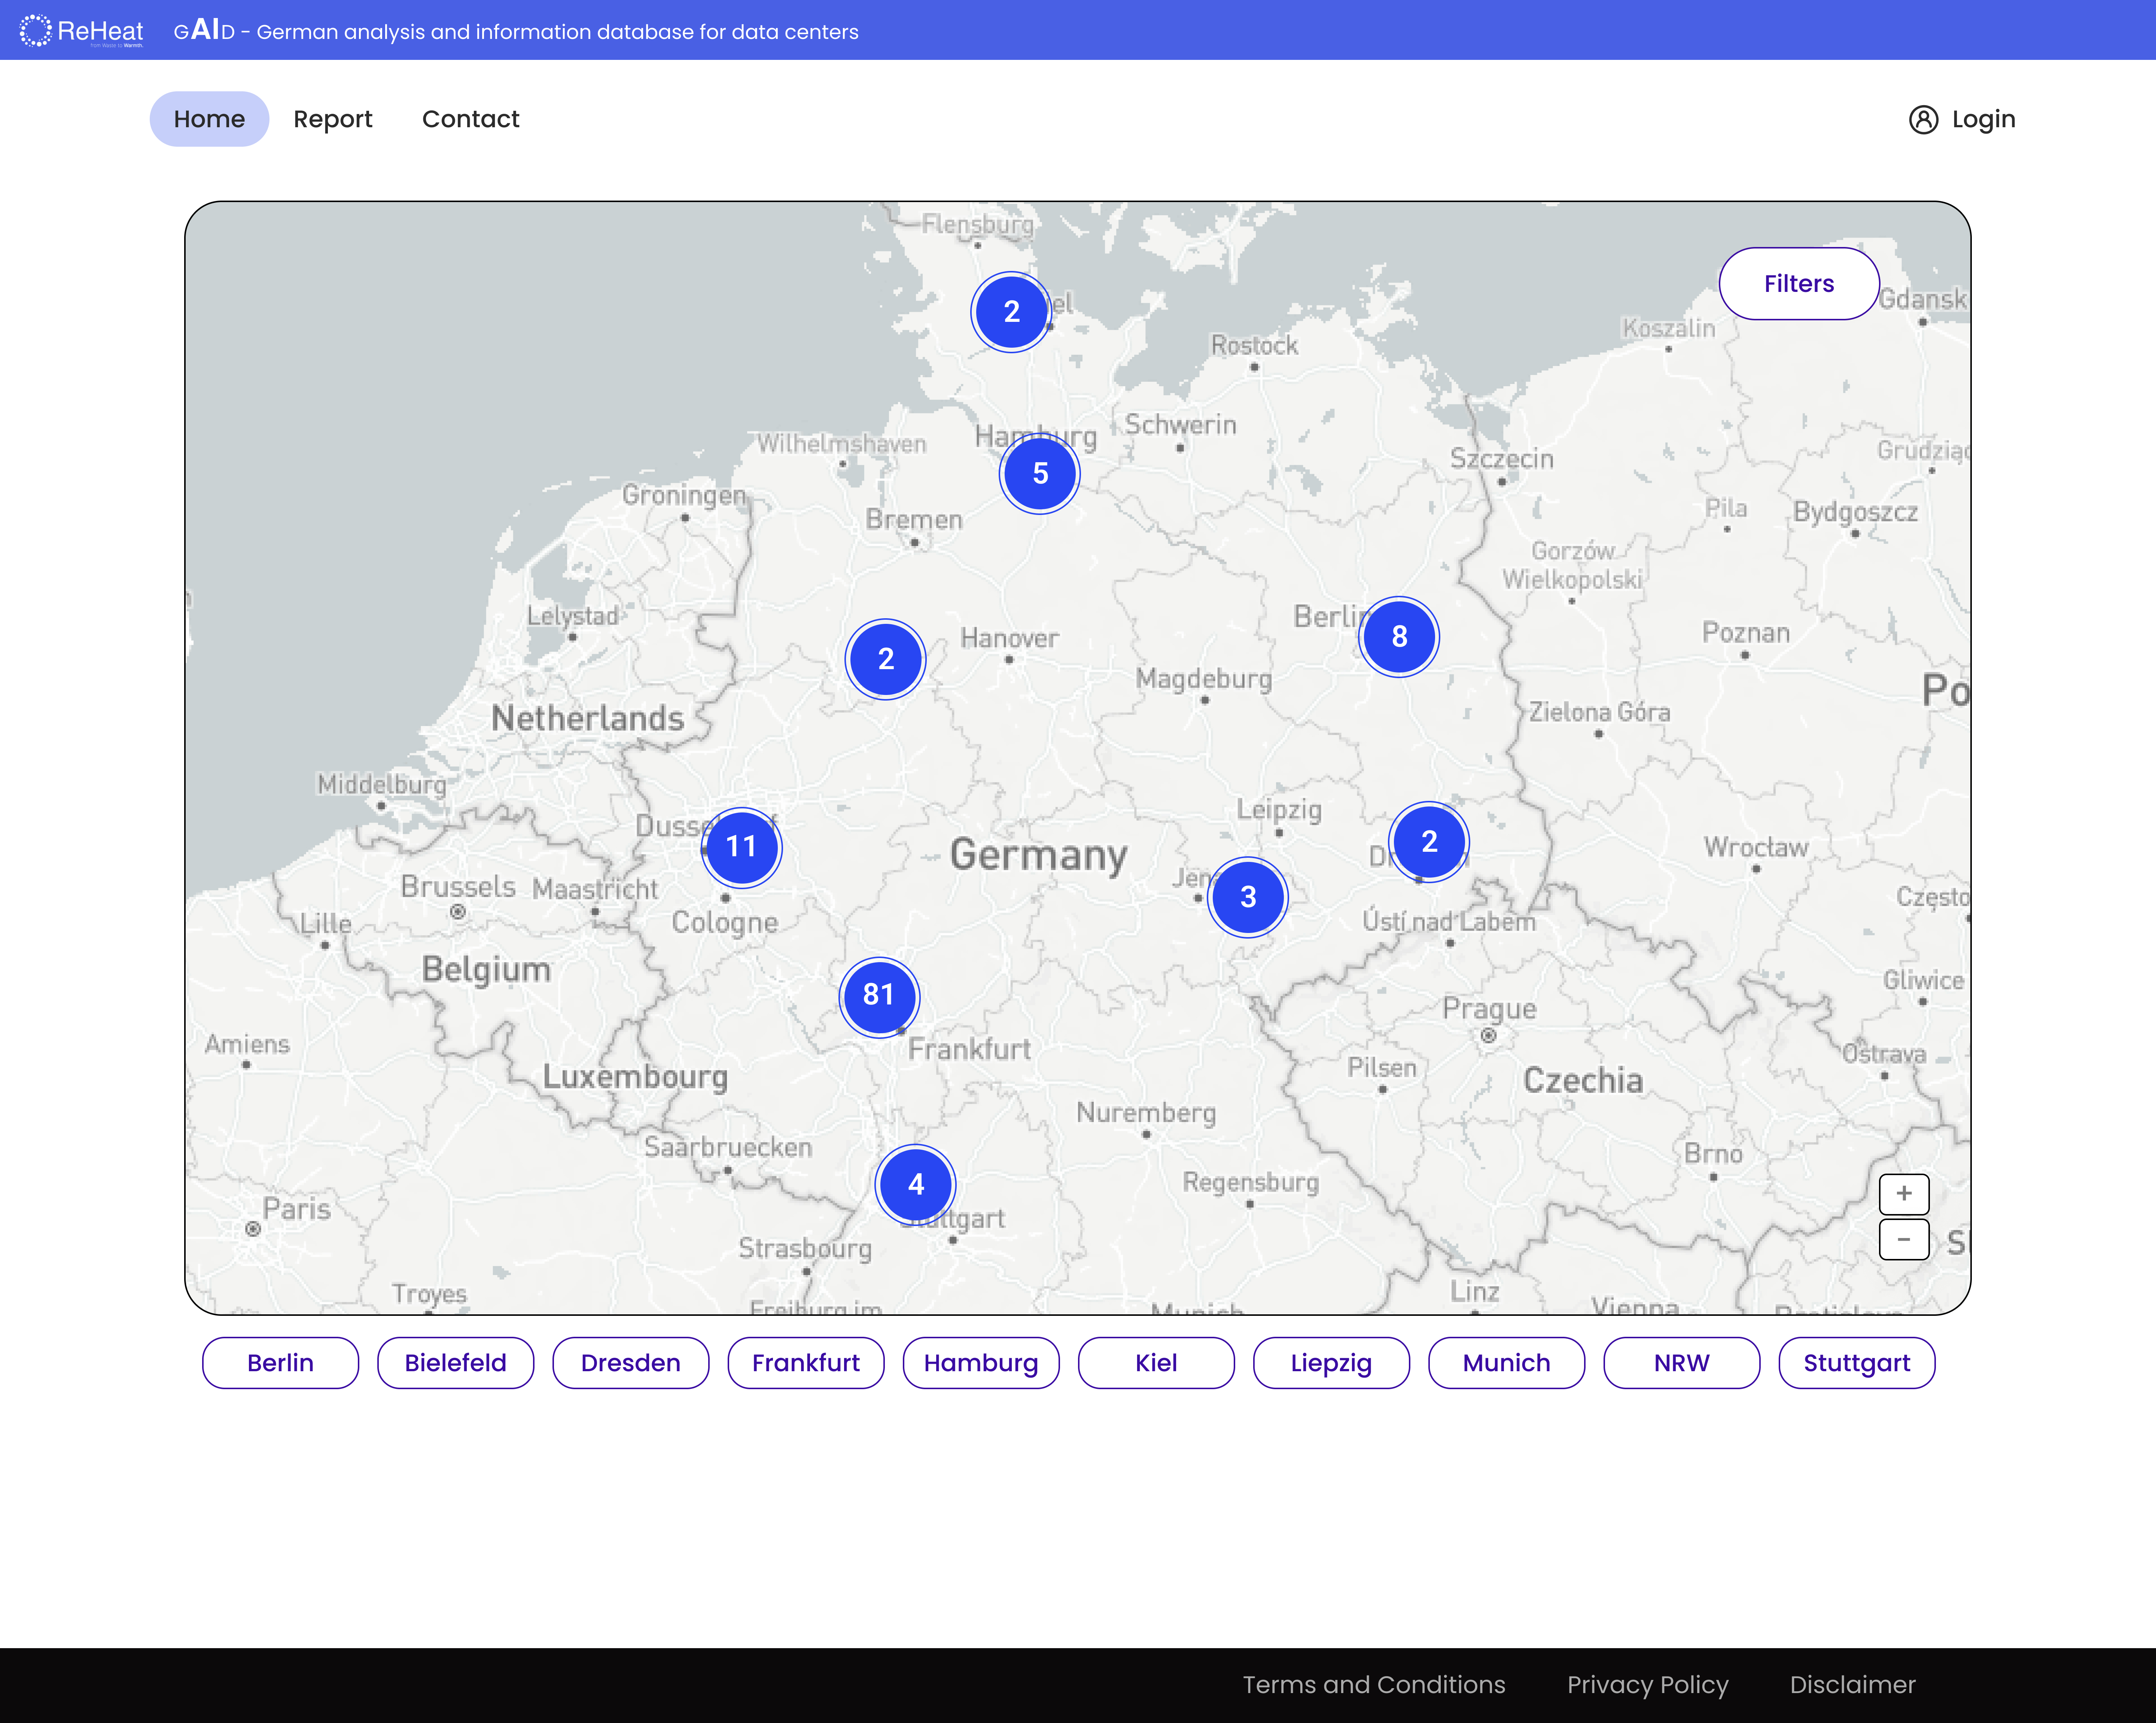The height and width of the screenshot is (1723, 2156).
Task: Open the Privacy Policy link
Action: tap(1647, 1684)
